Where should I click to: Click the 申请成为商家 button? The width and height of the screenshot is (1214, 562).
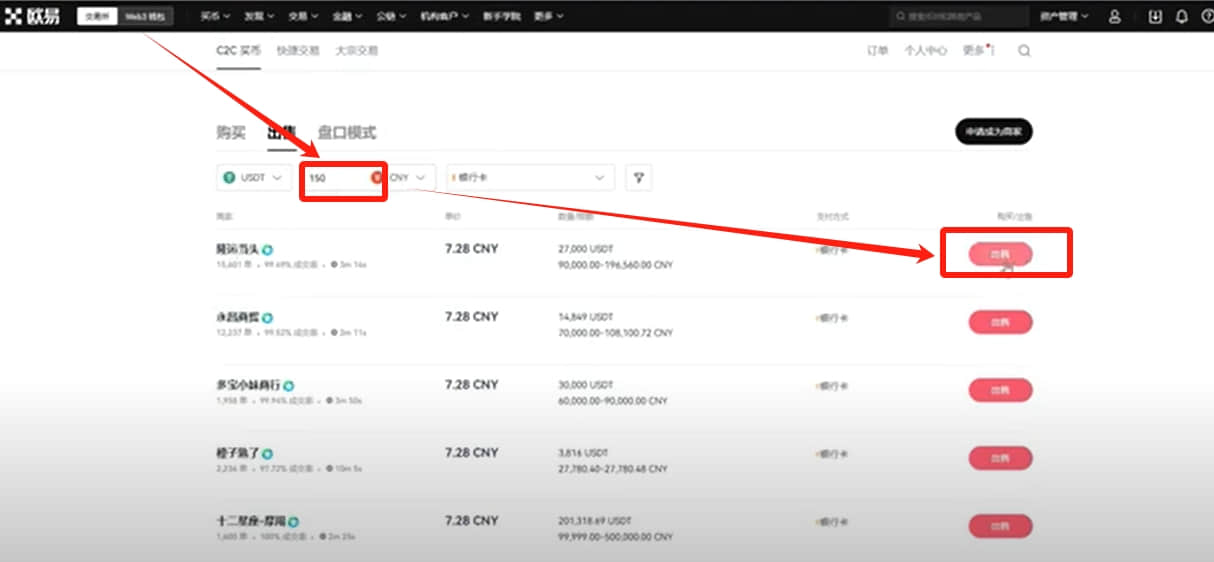993,132
